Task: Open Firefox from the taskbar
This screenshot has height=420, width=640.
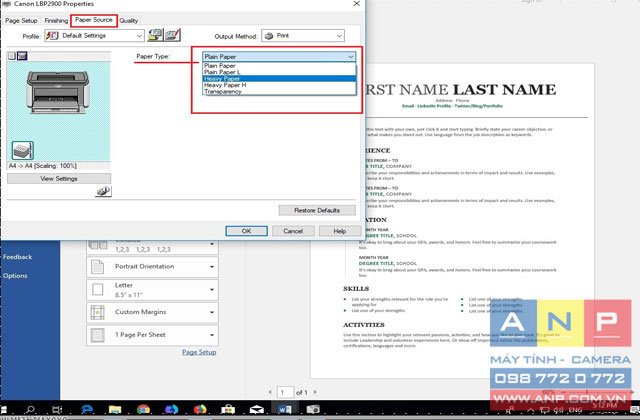Action: (200, 409)
